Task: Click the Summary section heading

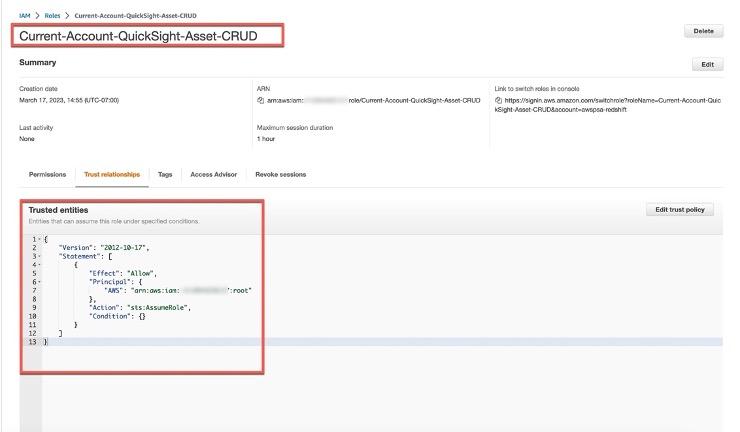Action: click(37, 62)
